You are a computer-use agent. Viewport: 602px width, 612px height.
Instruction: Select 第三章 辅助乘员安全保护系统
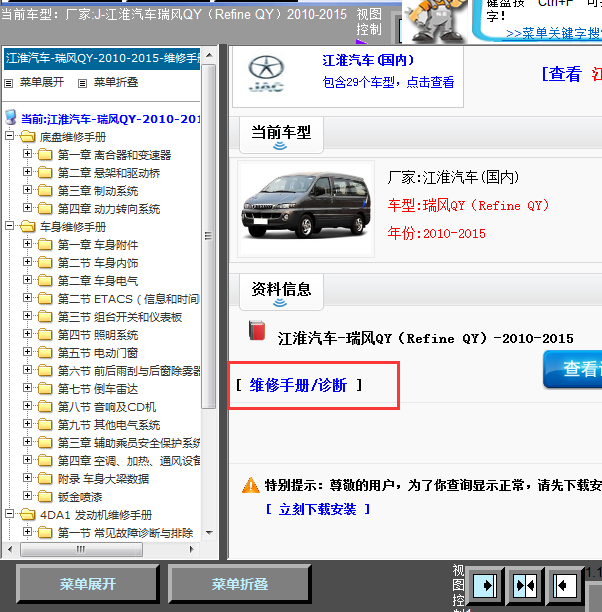point(129,443)
